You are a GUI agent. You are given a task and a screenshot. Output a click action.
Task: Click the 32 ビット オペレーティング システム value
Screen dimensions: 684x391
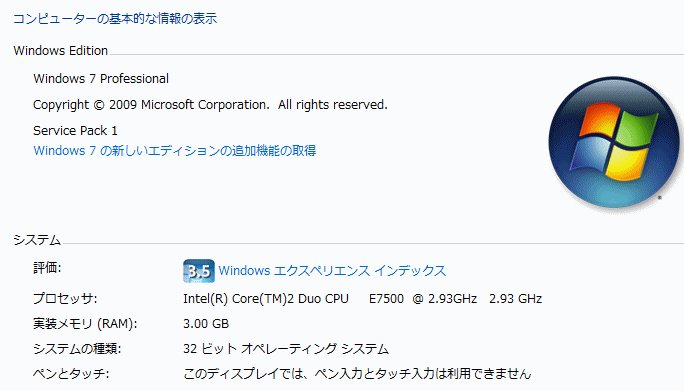click(x=286, y=349)
